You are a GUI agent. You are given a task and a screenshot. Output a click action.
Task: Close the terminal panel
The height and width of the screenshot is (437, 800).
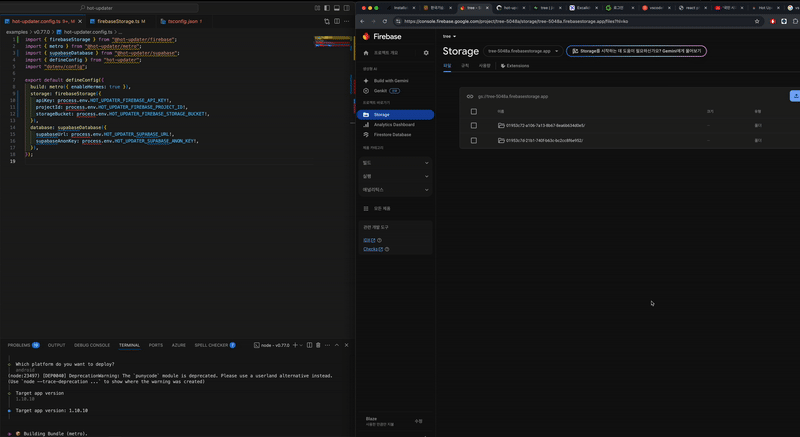click(x=346, y=345)
